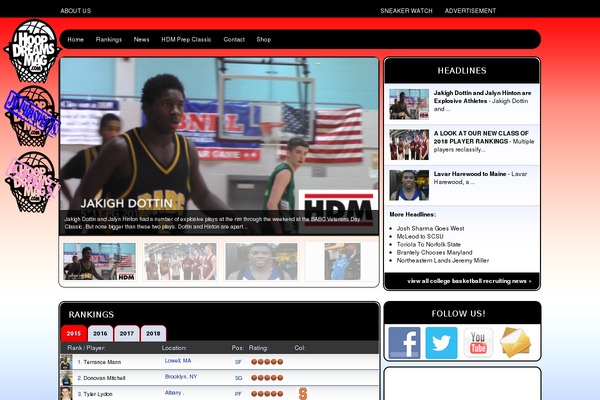Click the Jakigh Dottin slider title

[x=127, y=203]
